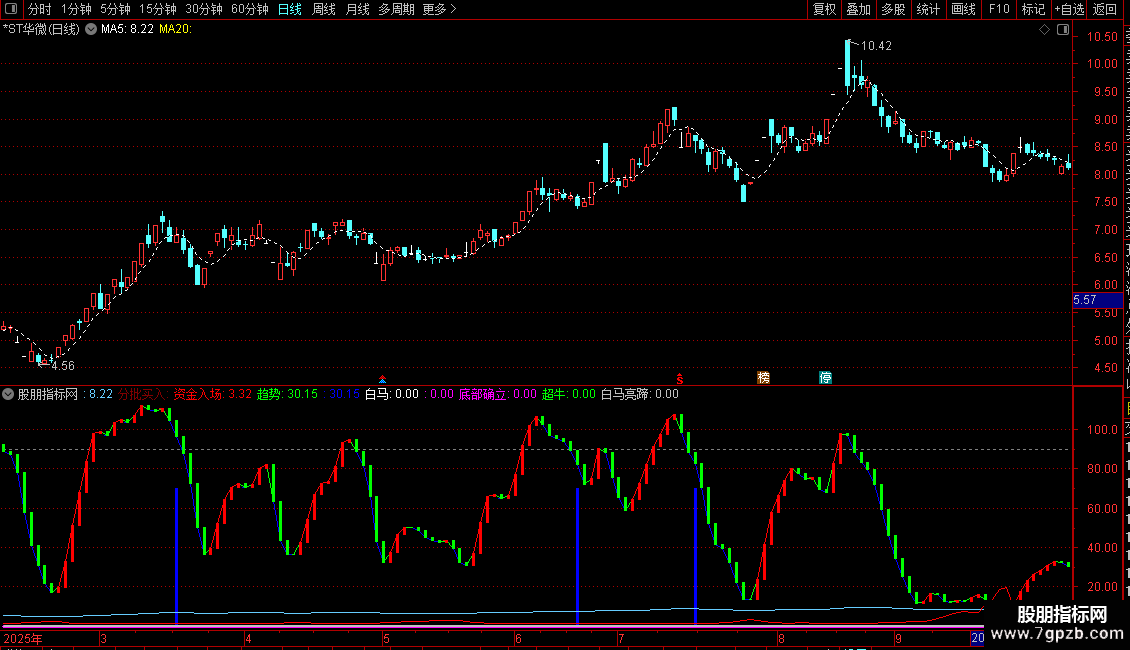The image size is (1130, 650).
Task: Click the +自选 add to watchlist button
Action: click(1069, 9)
